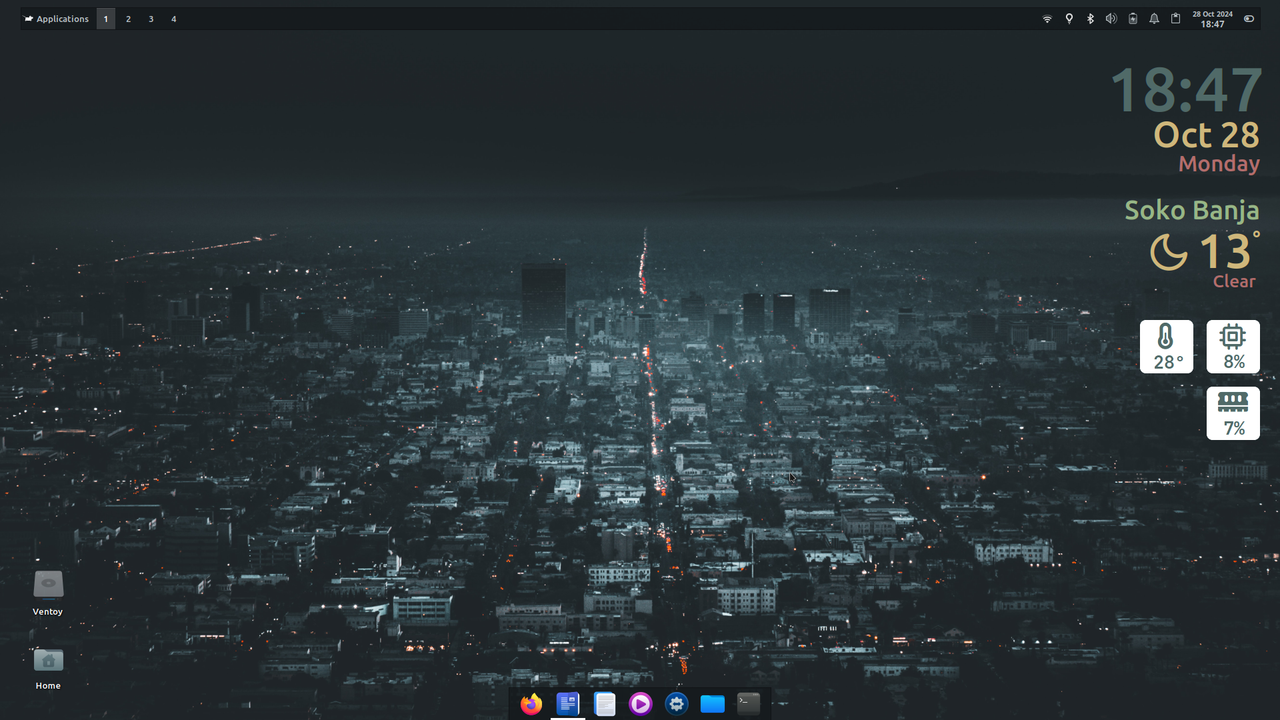Open the Wi-Fi network indicator
Image resolution: width=1280 pixels, height=720 pixels.
[x=1047, y=19]
